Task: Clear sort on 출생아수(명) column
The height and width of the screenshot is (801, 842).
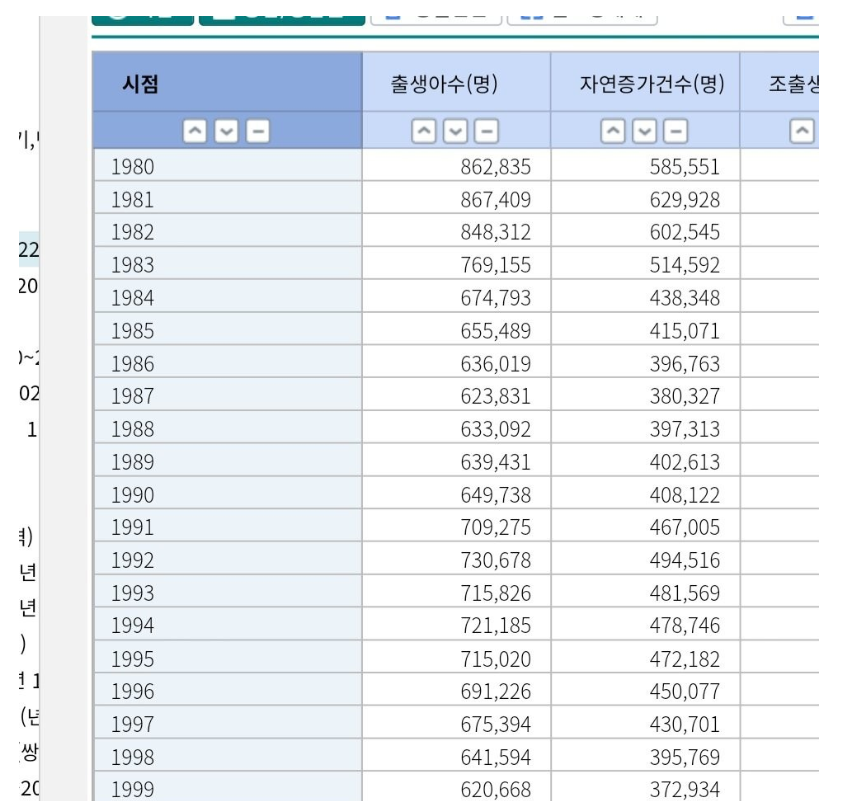Action: click(487, 131)
